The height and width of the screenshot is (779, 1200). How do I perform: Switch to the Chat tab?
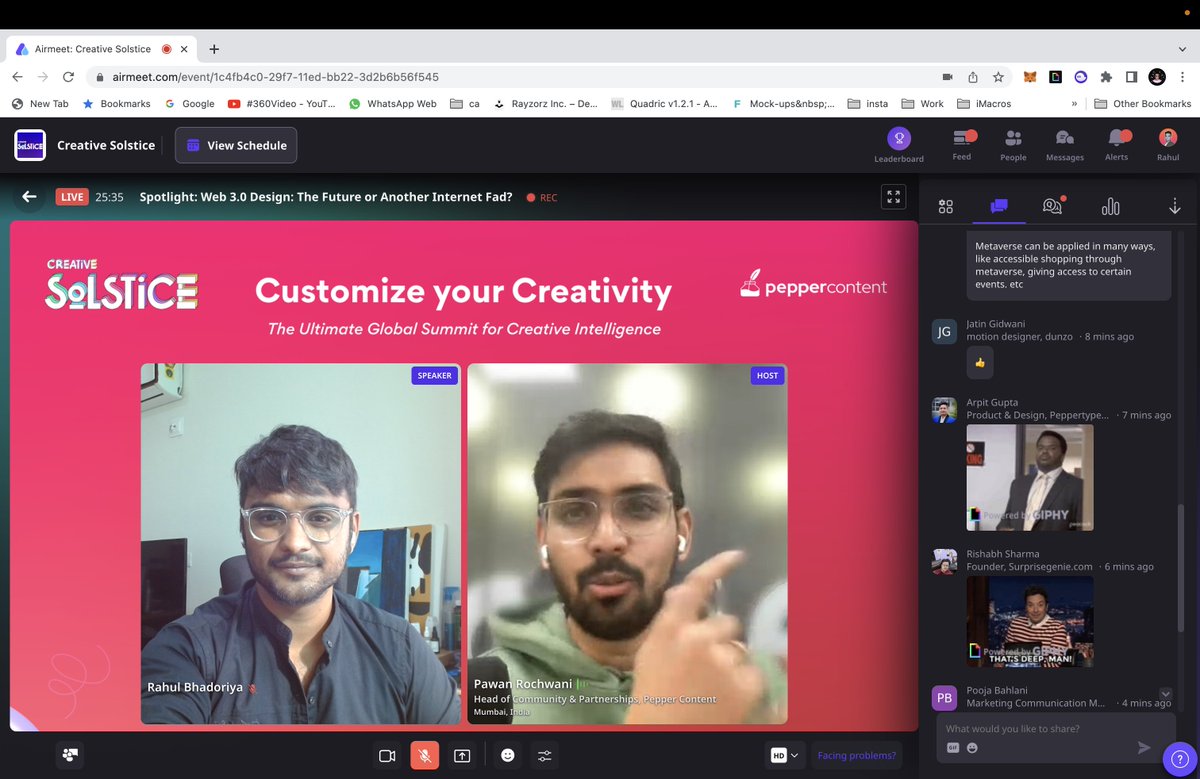[x=1000, y=206]
